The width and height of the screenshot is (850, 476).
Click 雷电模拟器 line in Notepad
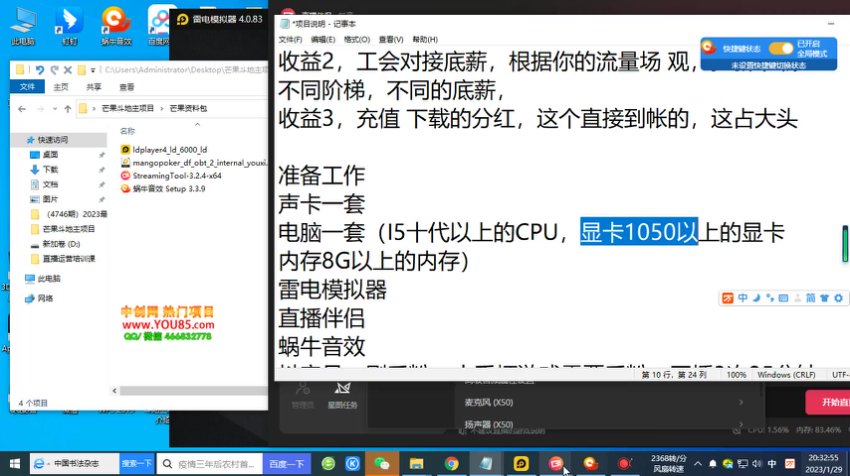[x=333, y=290]
